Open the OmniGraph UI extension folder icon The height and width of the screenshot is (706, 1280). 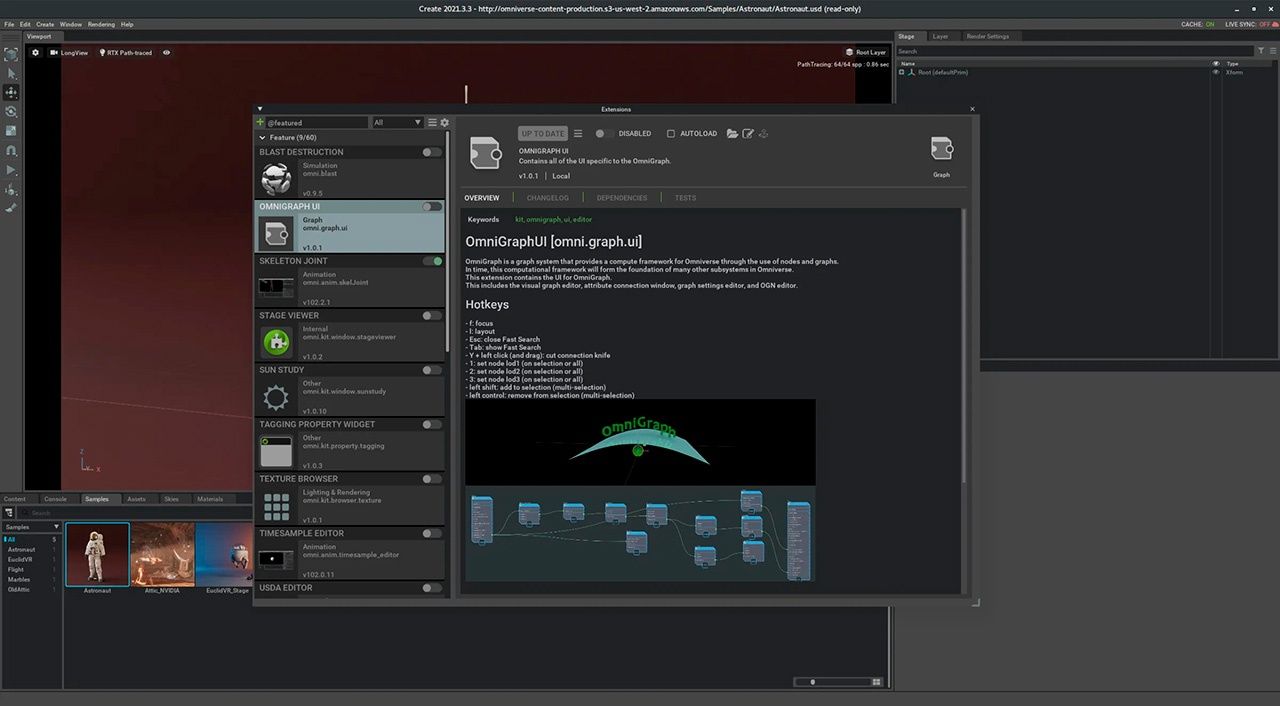[732, 133]
